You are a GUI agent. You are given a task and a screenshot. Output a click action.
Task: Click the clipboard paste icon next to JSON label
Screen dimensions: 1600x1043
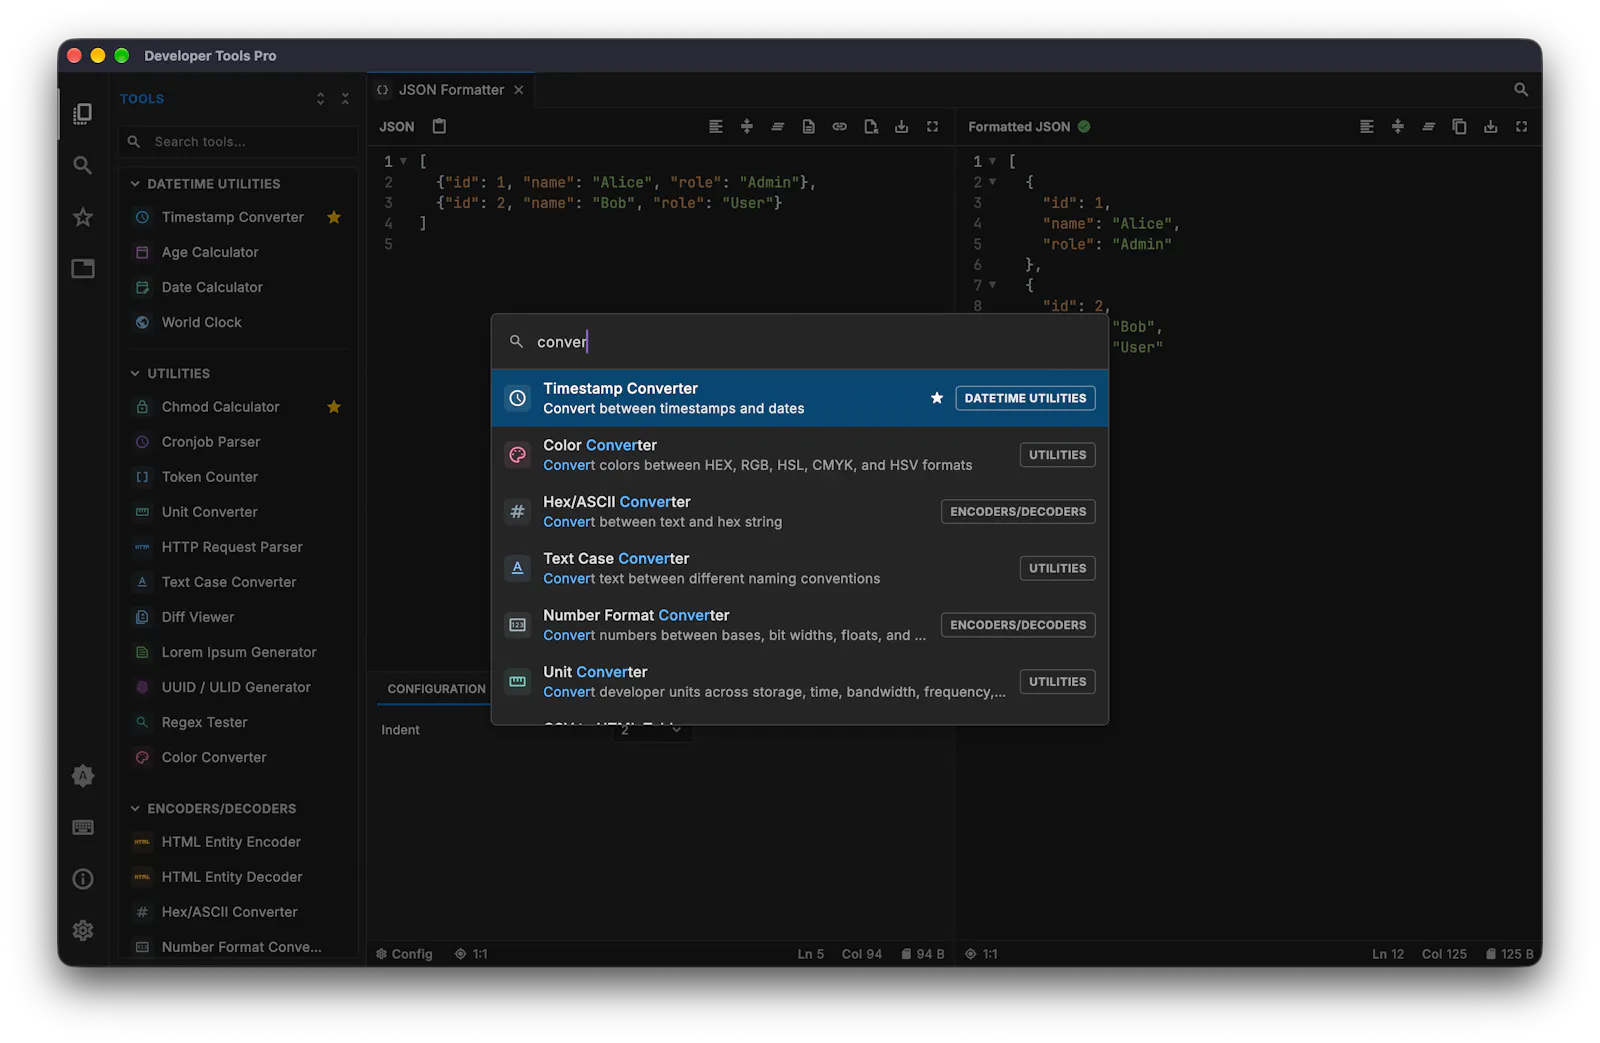439,126
